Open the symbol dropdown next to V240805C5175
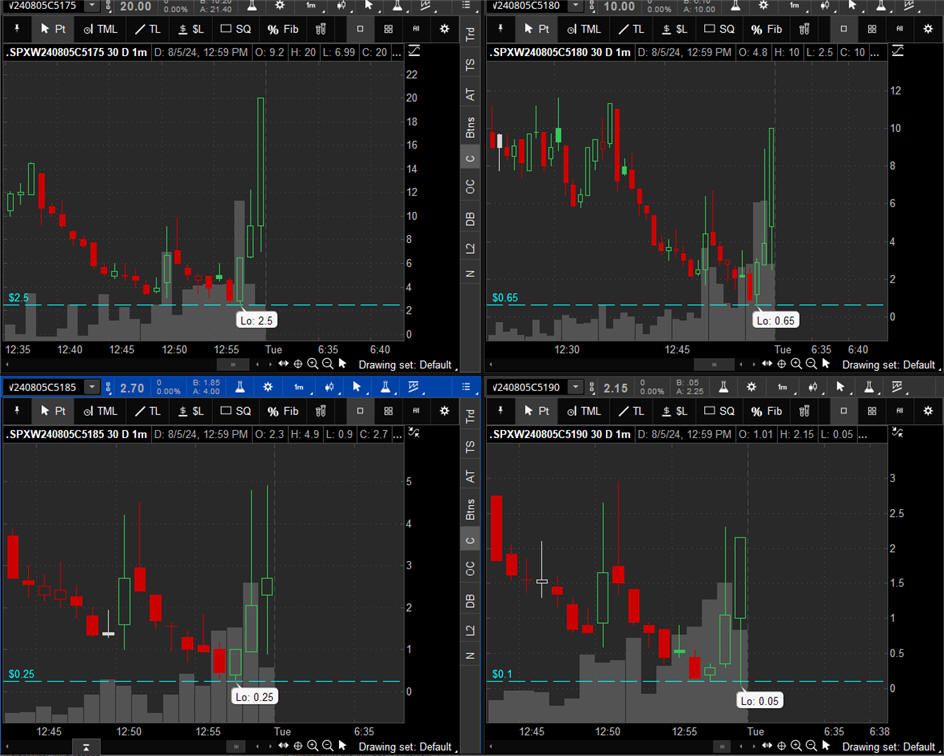The image size is (944, 756). tap(92, 6)
